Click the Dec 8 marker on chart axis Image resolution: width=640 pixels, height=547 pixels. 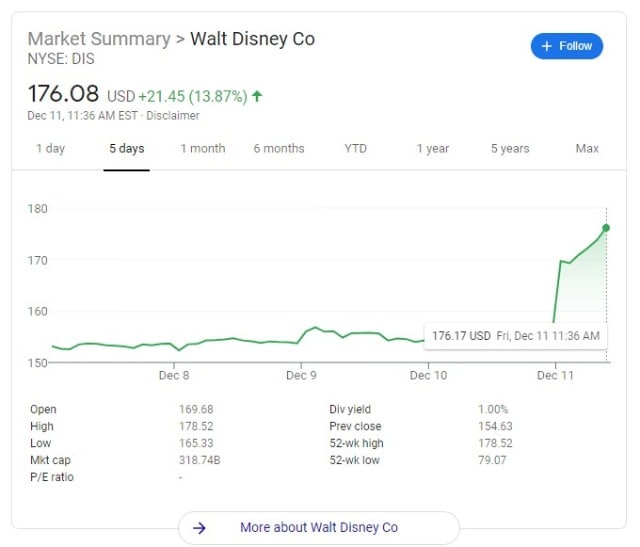tap(174, 375)
